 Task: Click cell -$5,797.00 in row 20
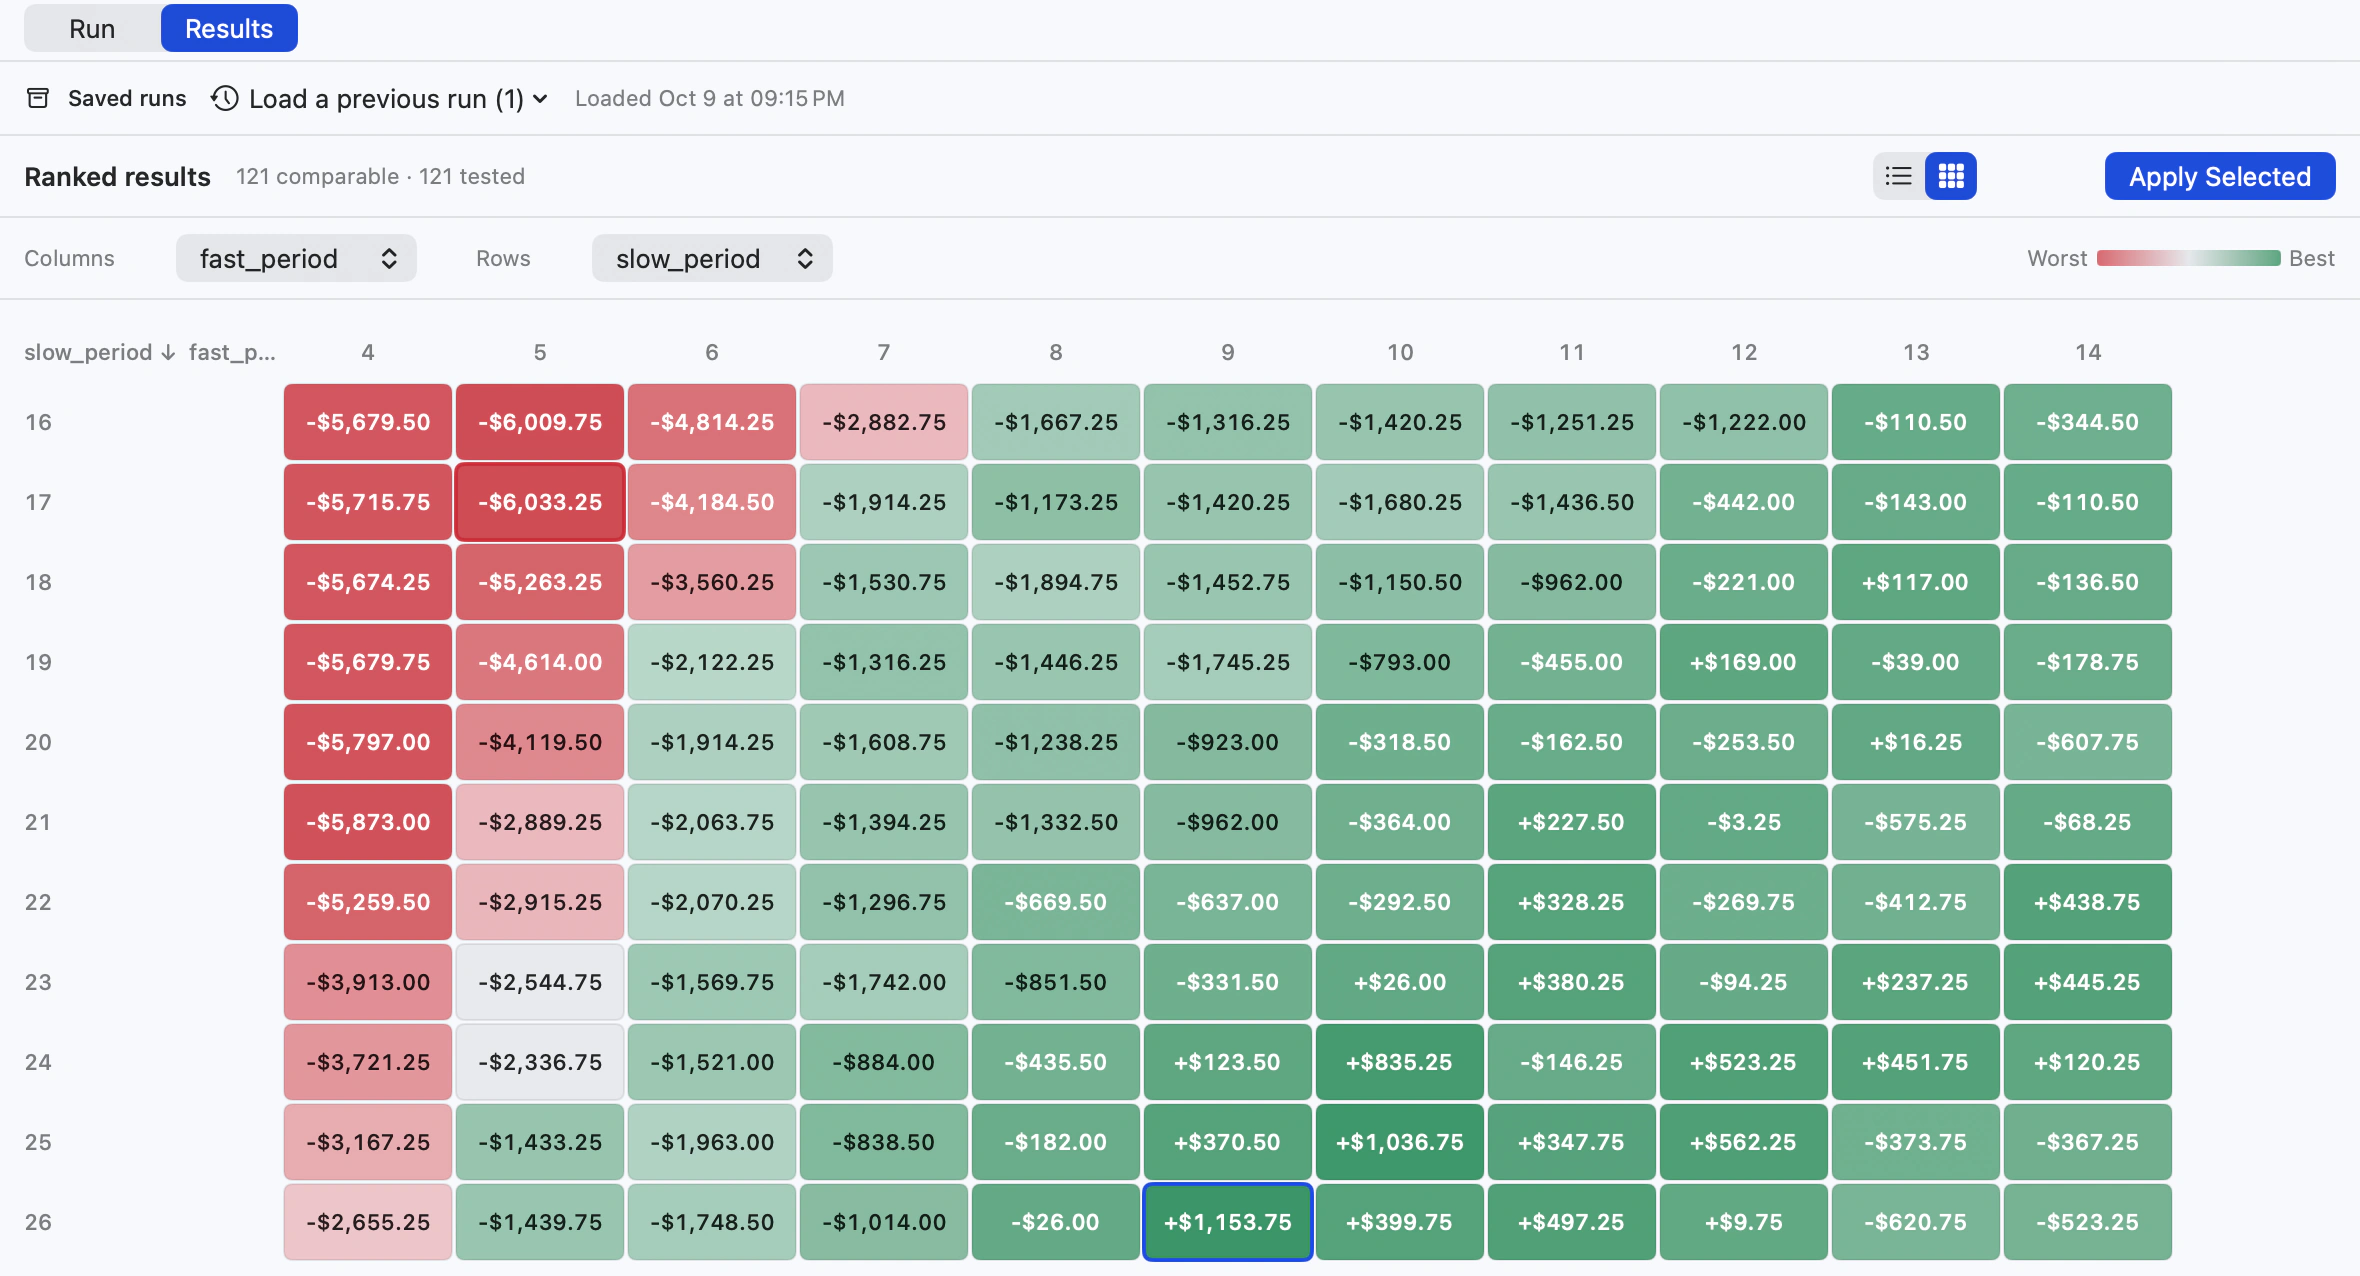pos(368,742)
